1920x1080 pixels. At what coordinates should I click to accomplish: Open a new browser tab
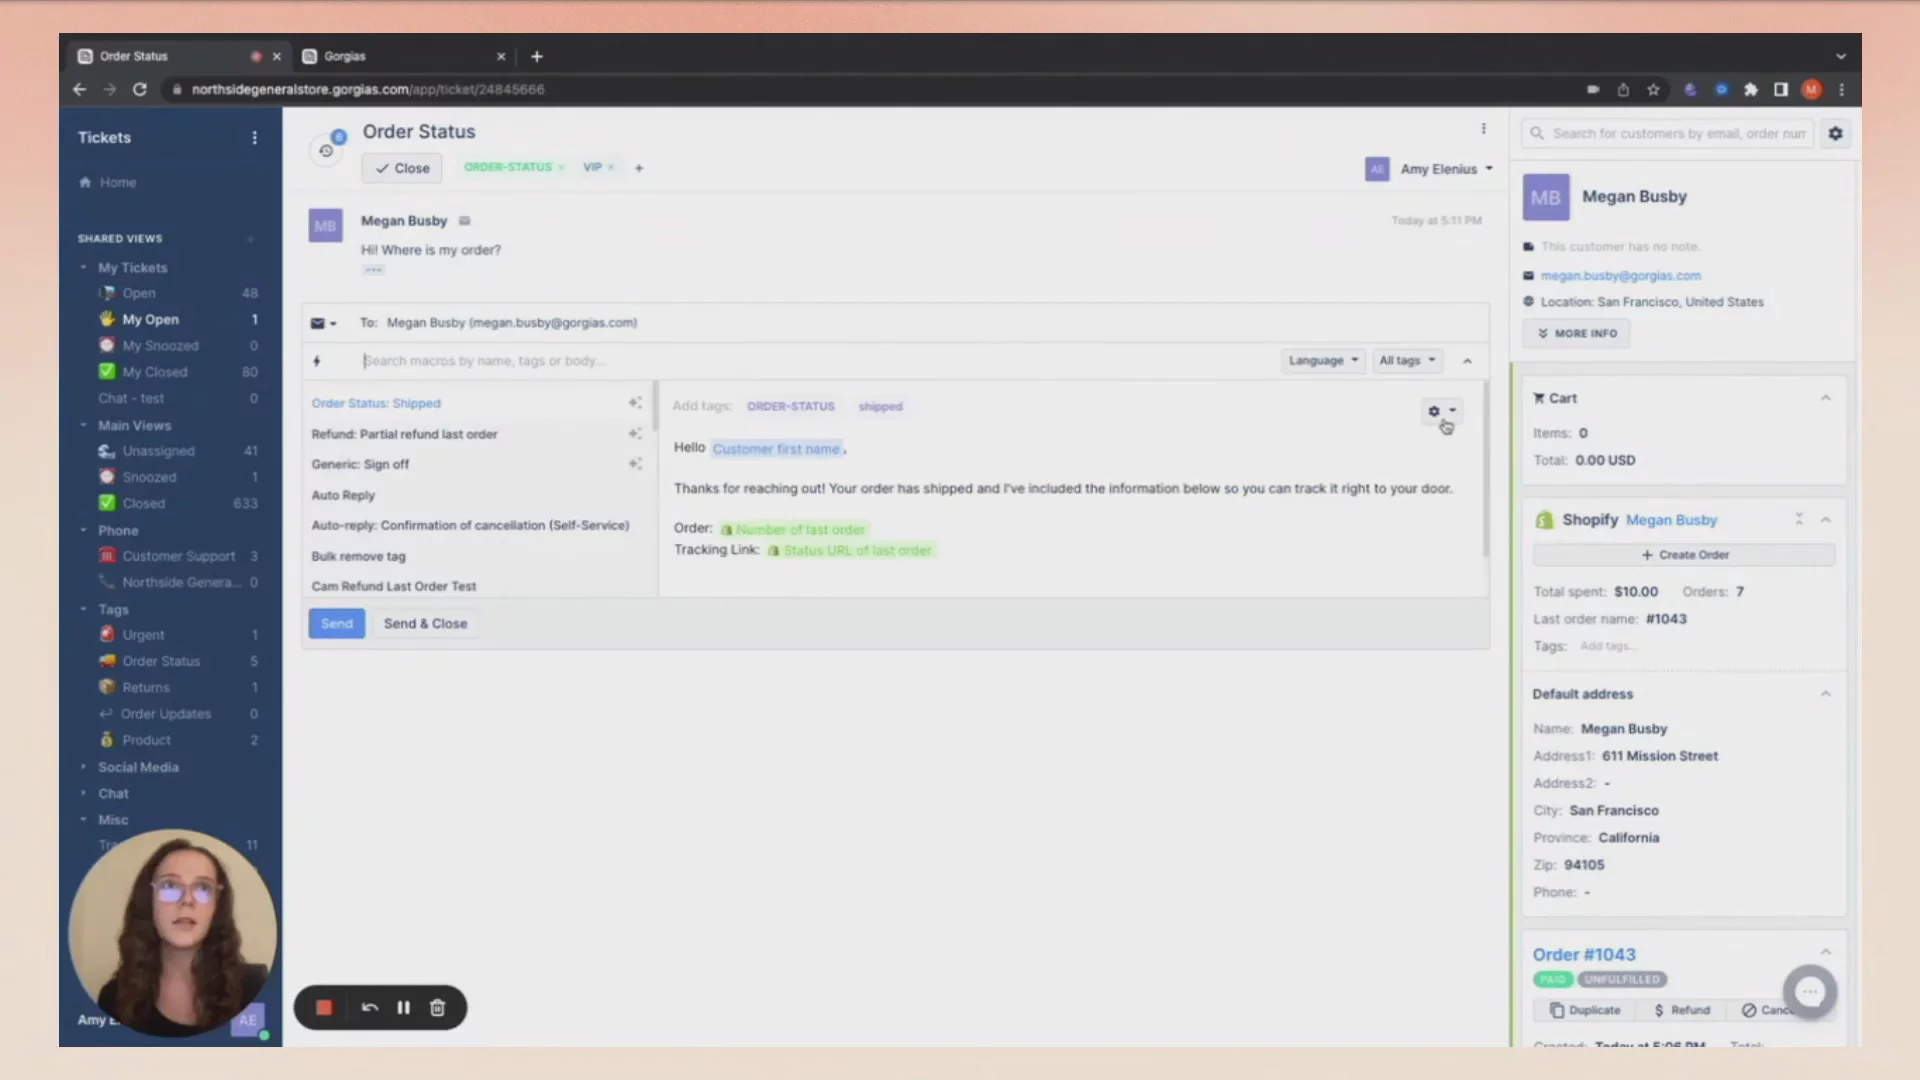tap(537, 56)
